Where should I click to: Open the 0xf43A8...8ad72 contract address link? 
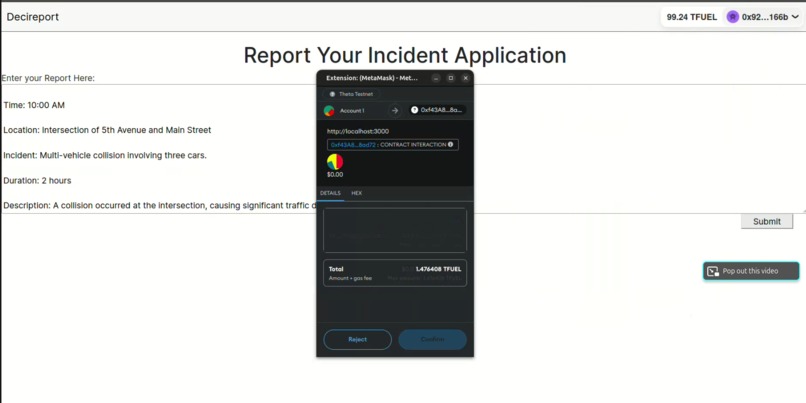[353, 145]
